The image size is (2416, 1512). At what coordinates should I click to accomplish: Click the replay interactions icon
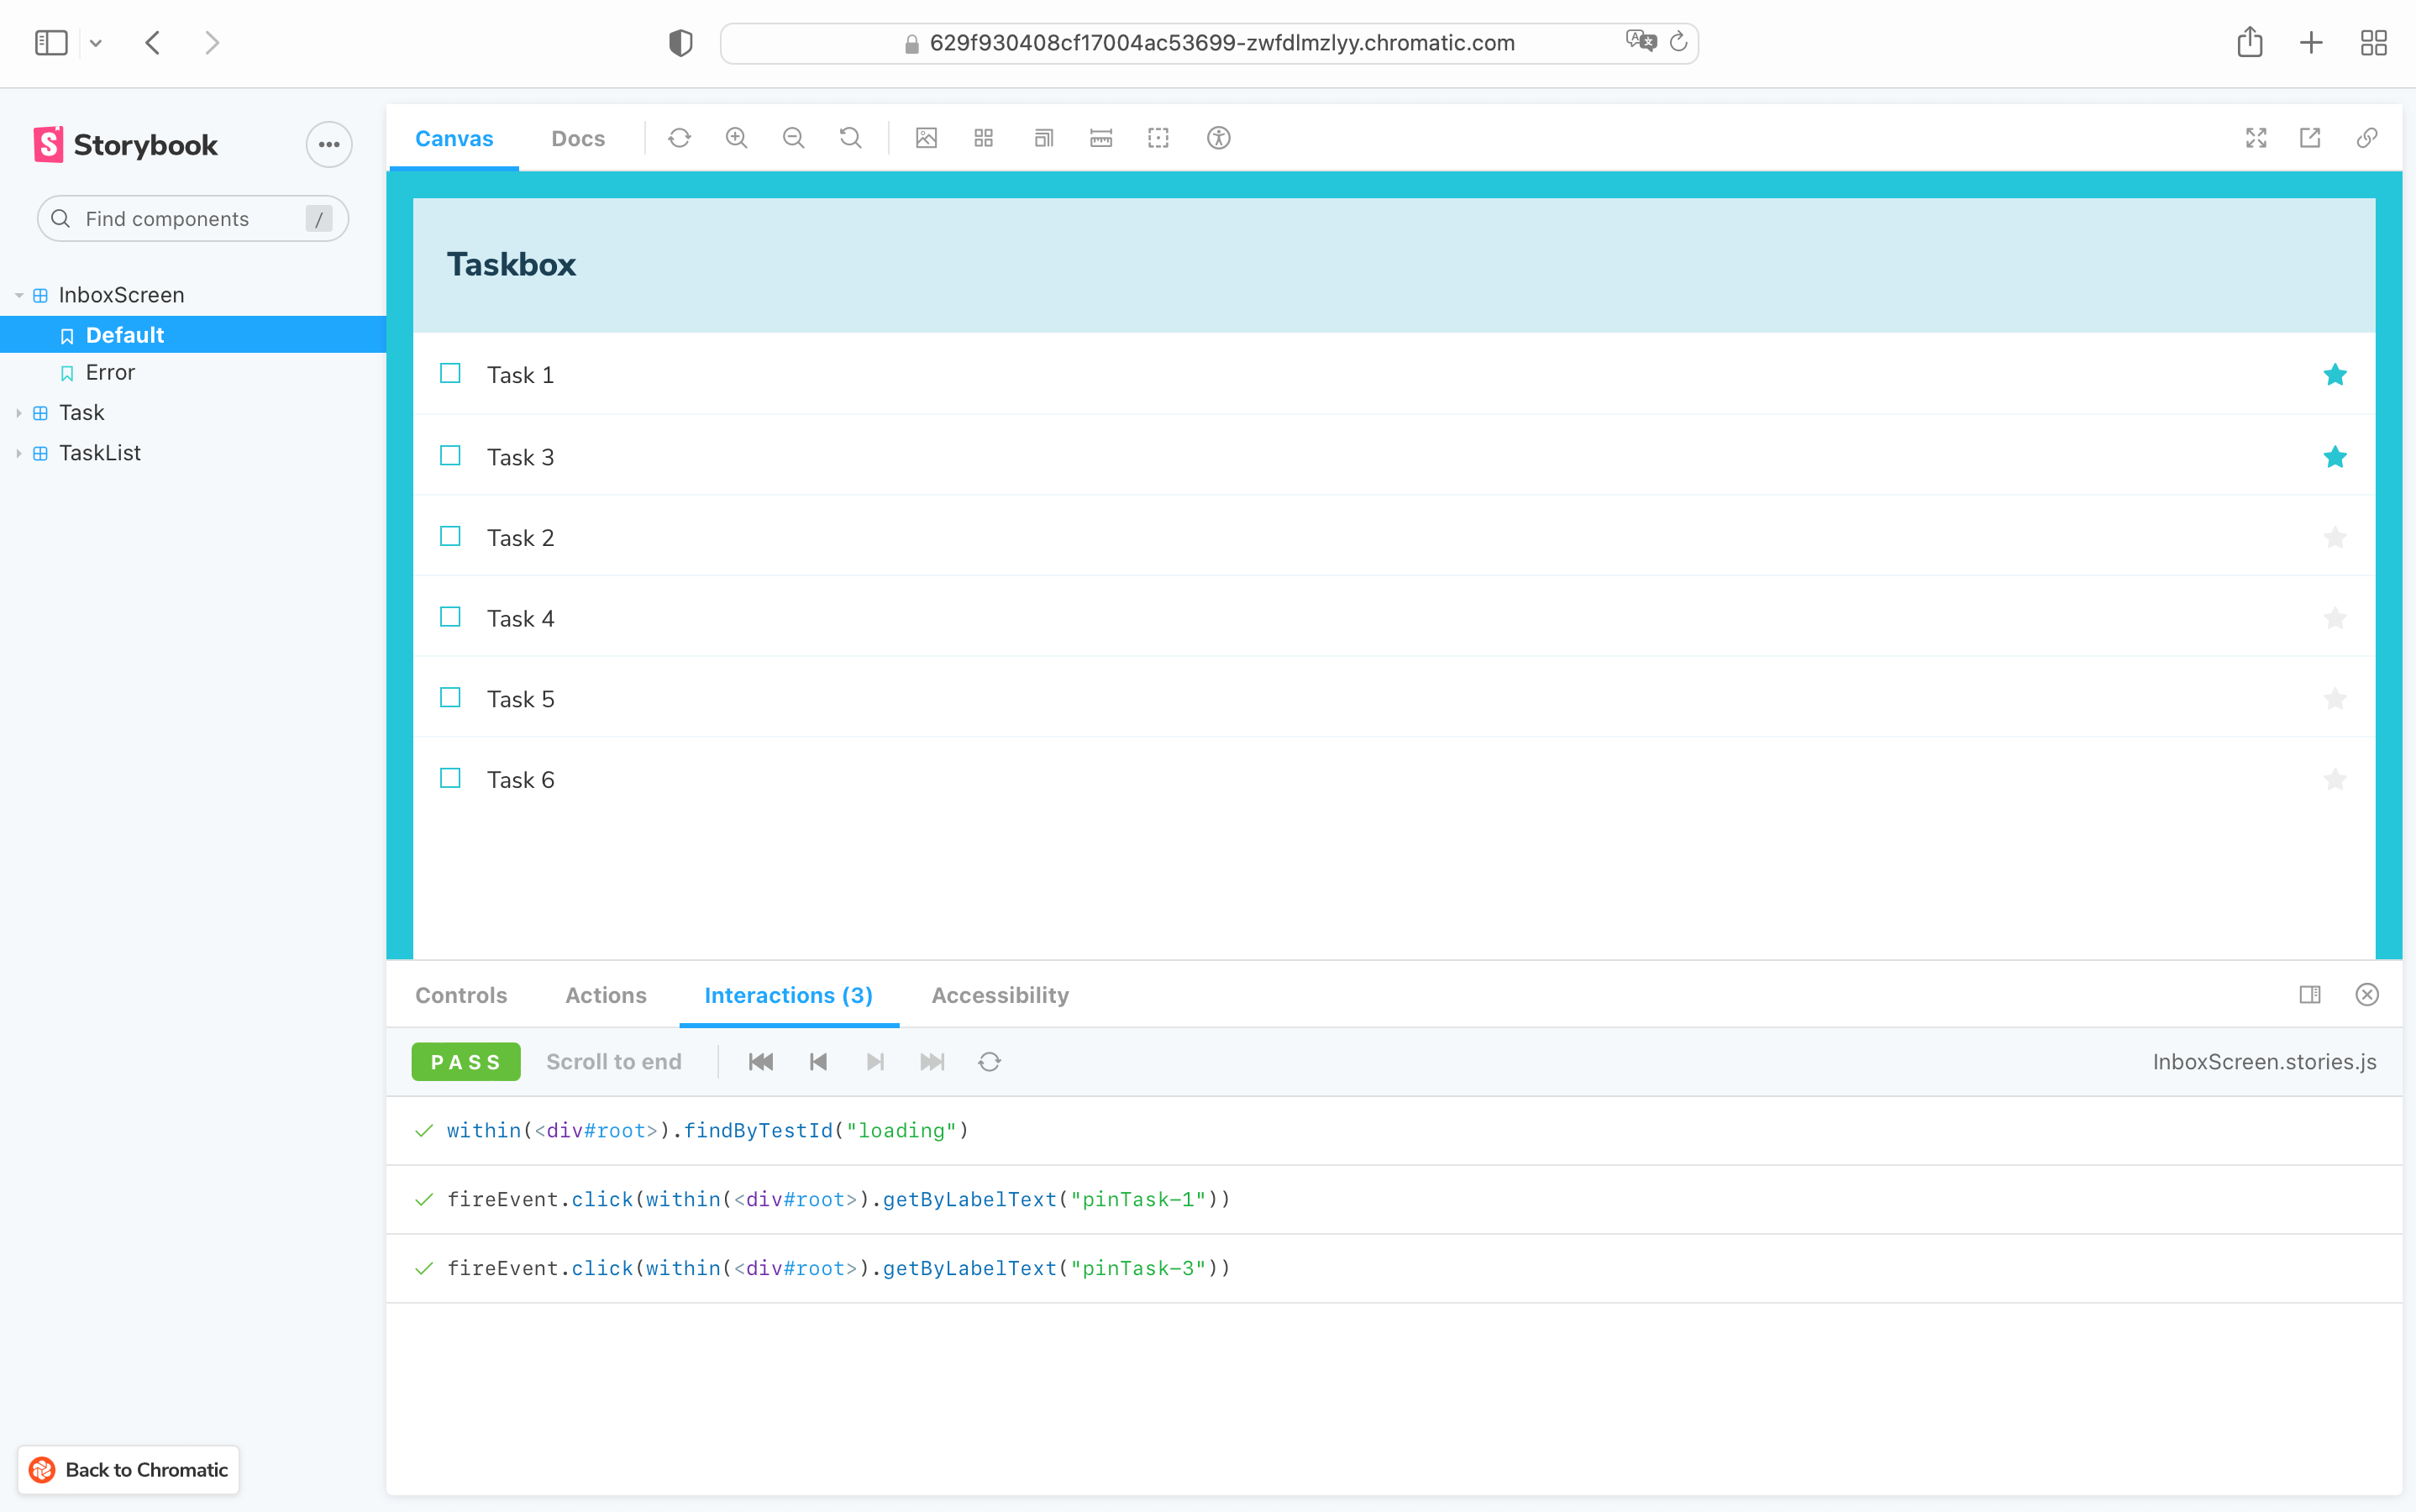990,1061
